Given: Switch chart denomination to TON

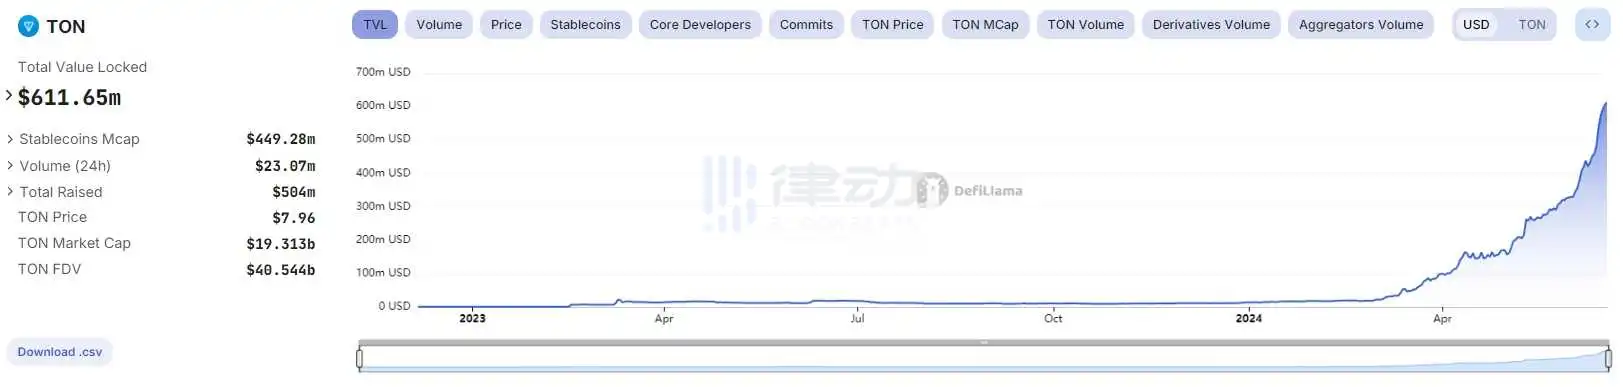Looking at the screenshot, I should pyautogui.click(x=1531, y=24).
